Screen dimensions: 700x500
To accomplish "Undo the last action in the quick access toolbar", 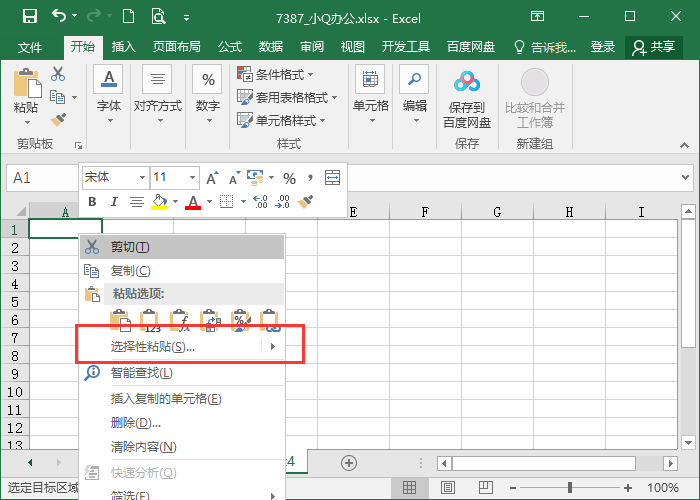I will tap(59, 16).
